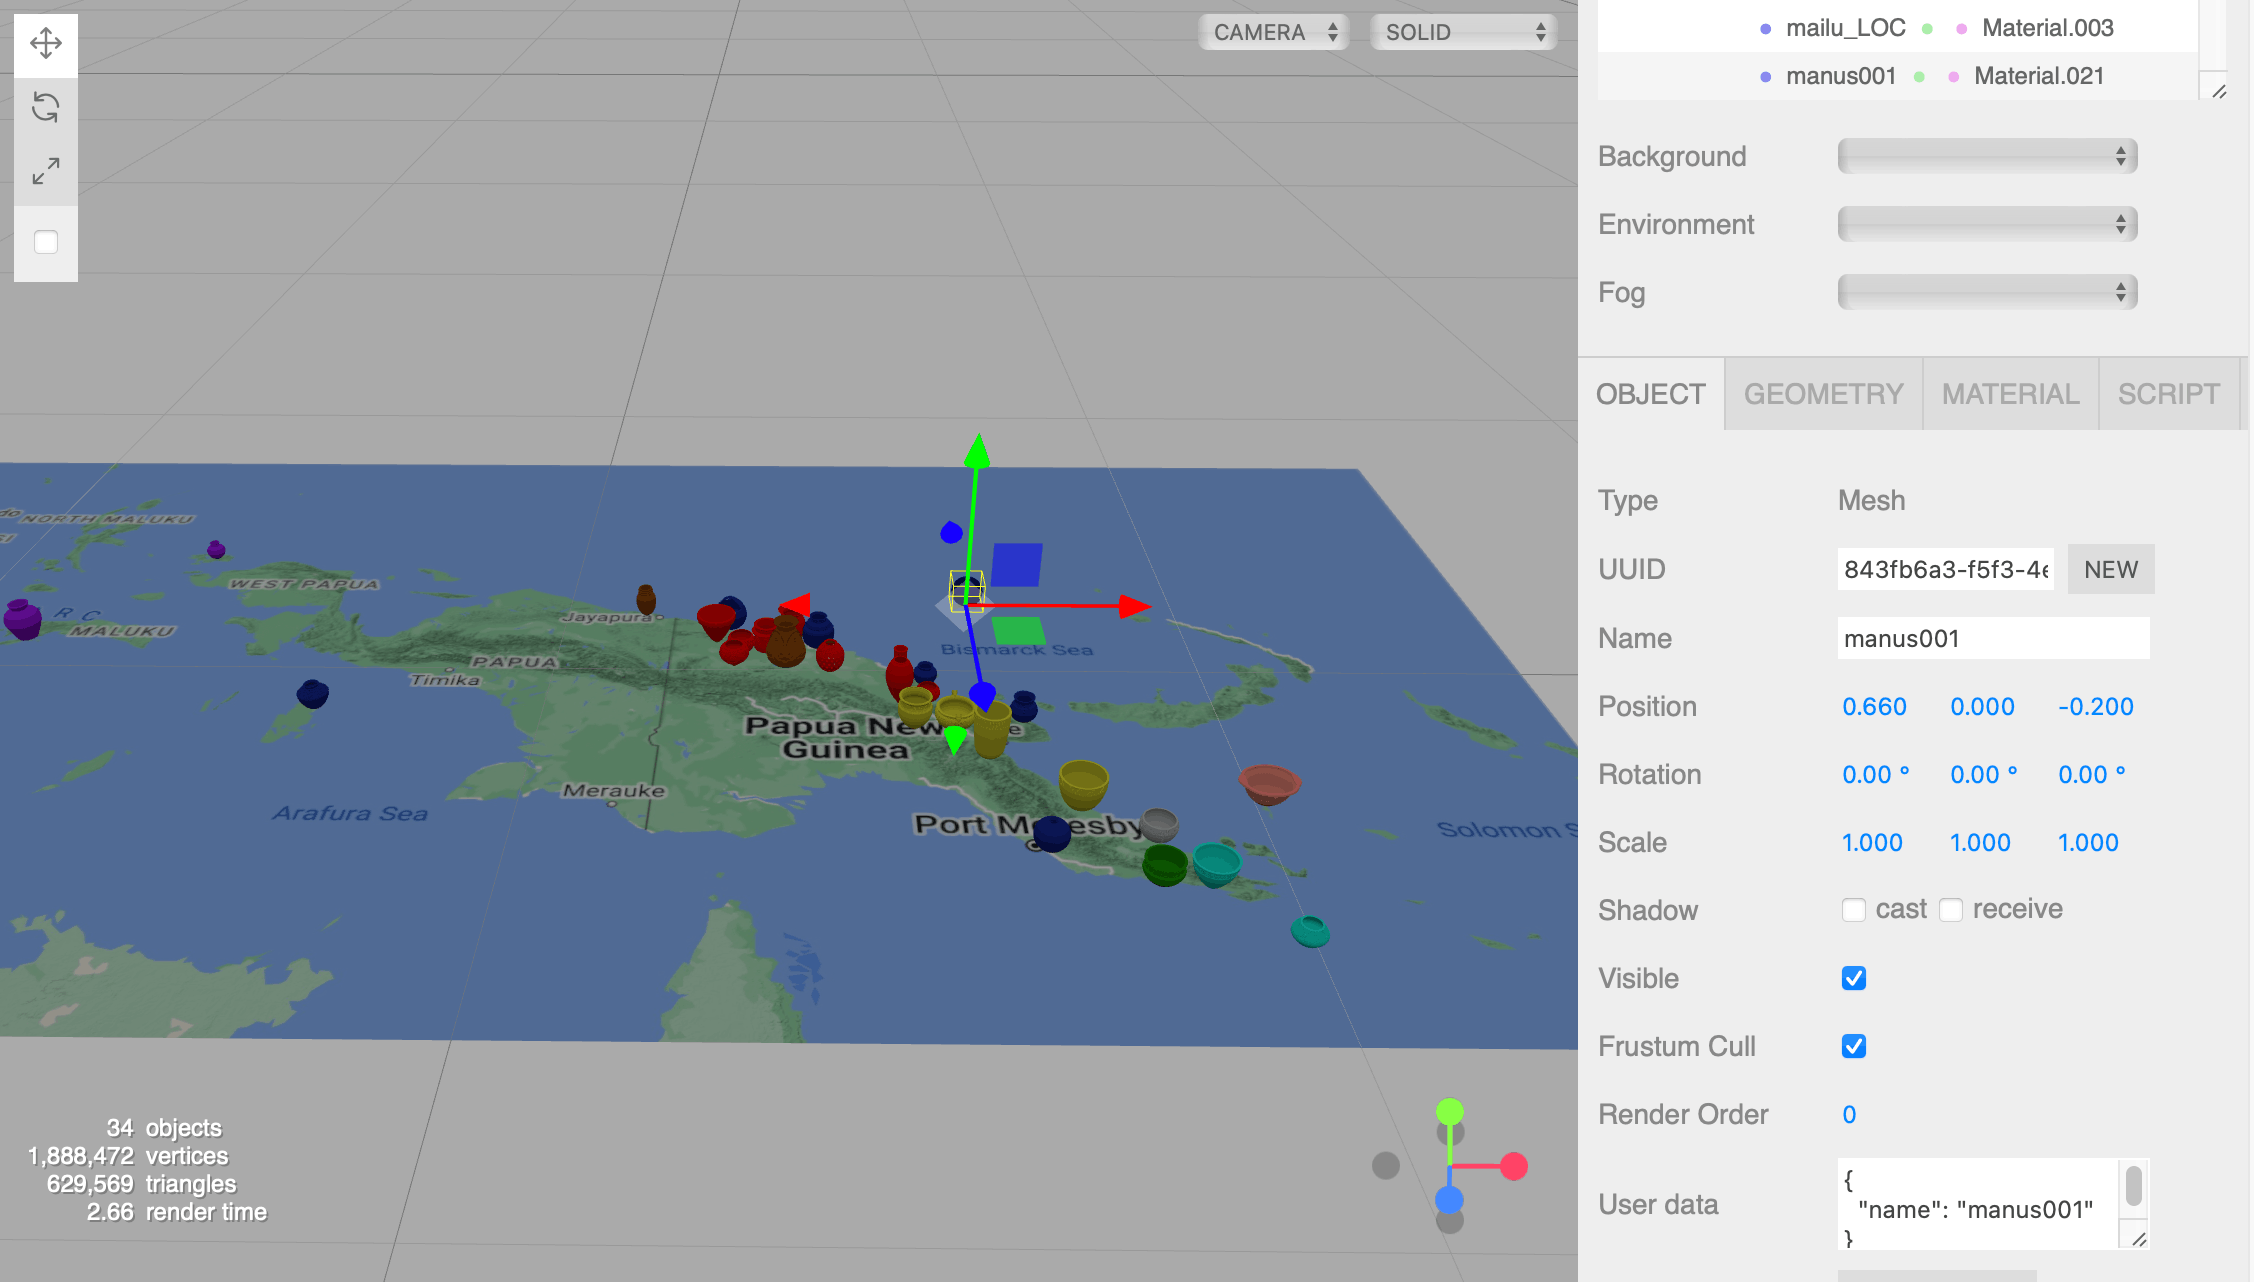Viewport: 2254px width, 1282px height.
Task: Click the green Y axis on view helper
Action: click(1450, 1111)
